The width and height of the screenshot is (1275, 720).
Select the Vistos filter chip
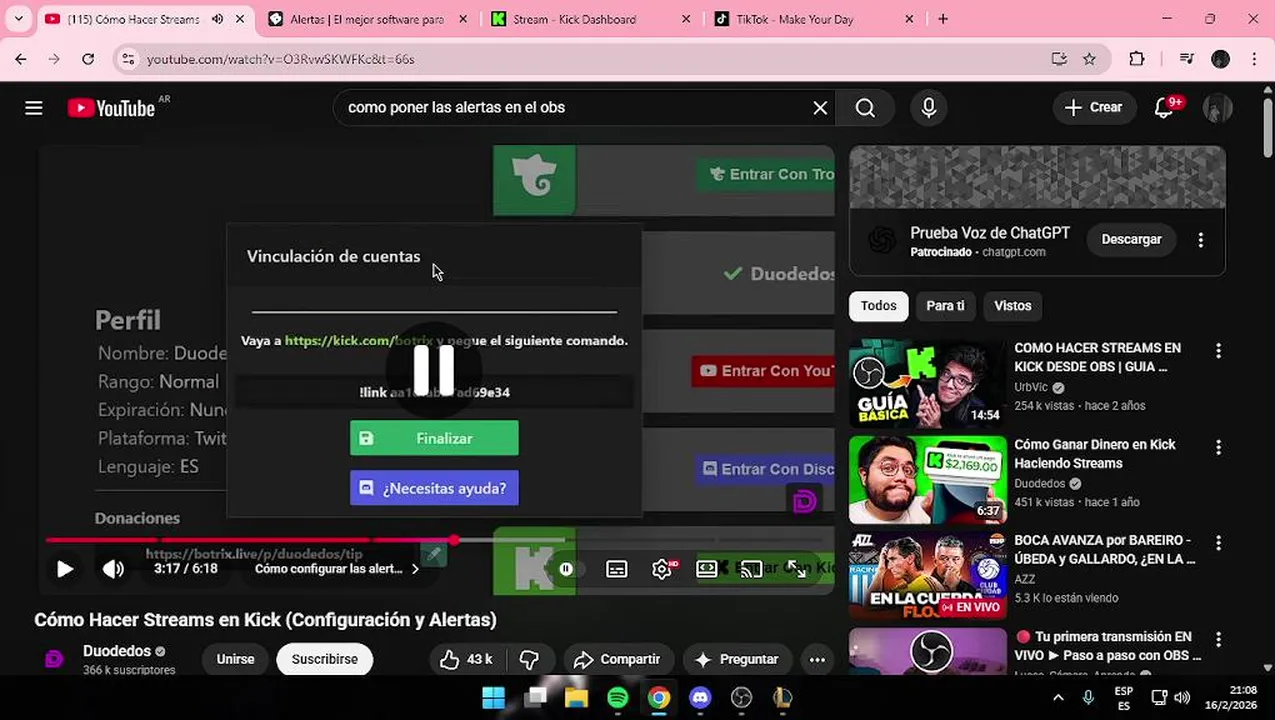tap(1013, 306)
